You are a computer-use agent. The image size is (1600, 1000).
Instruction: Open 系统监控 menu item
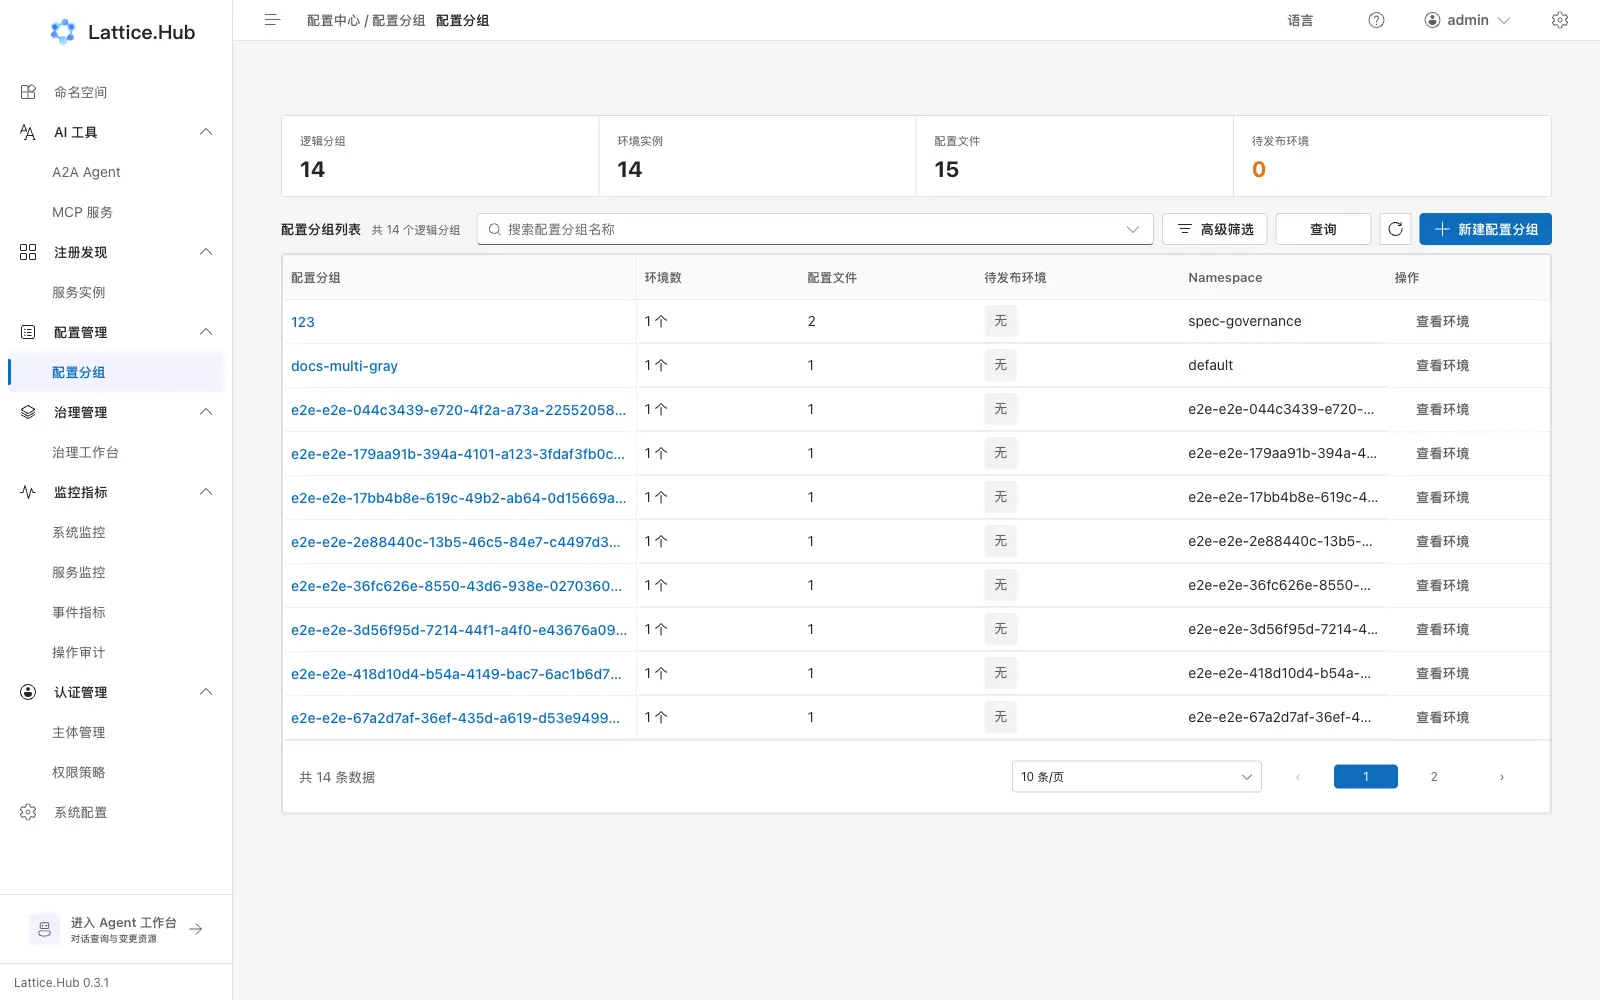pyautogui.click(x=116, y=532)
